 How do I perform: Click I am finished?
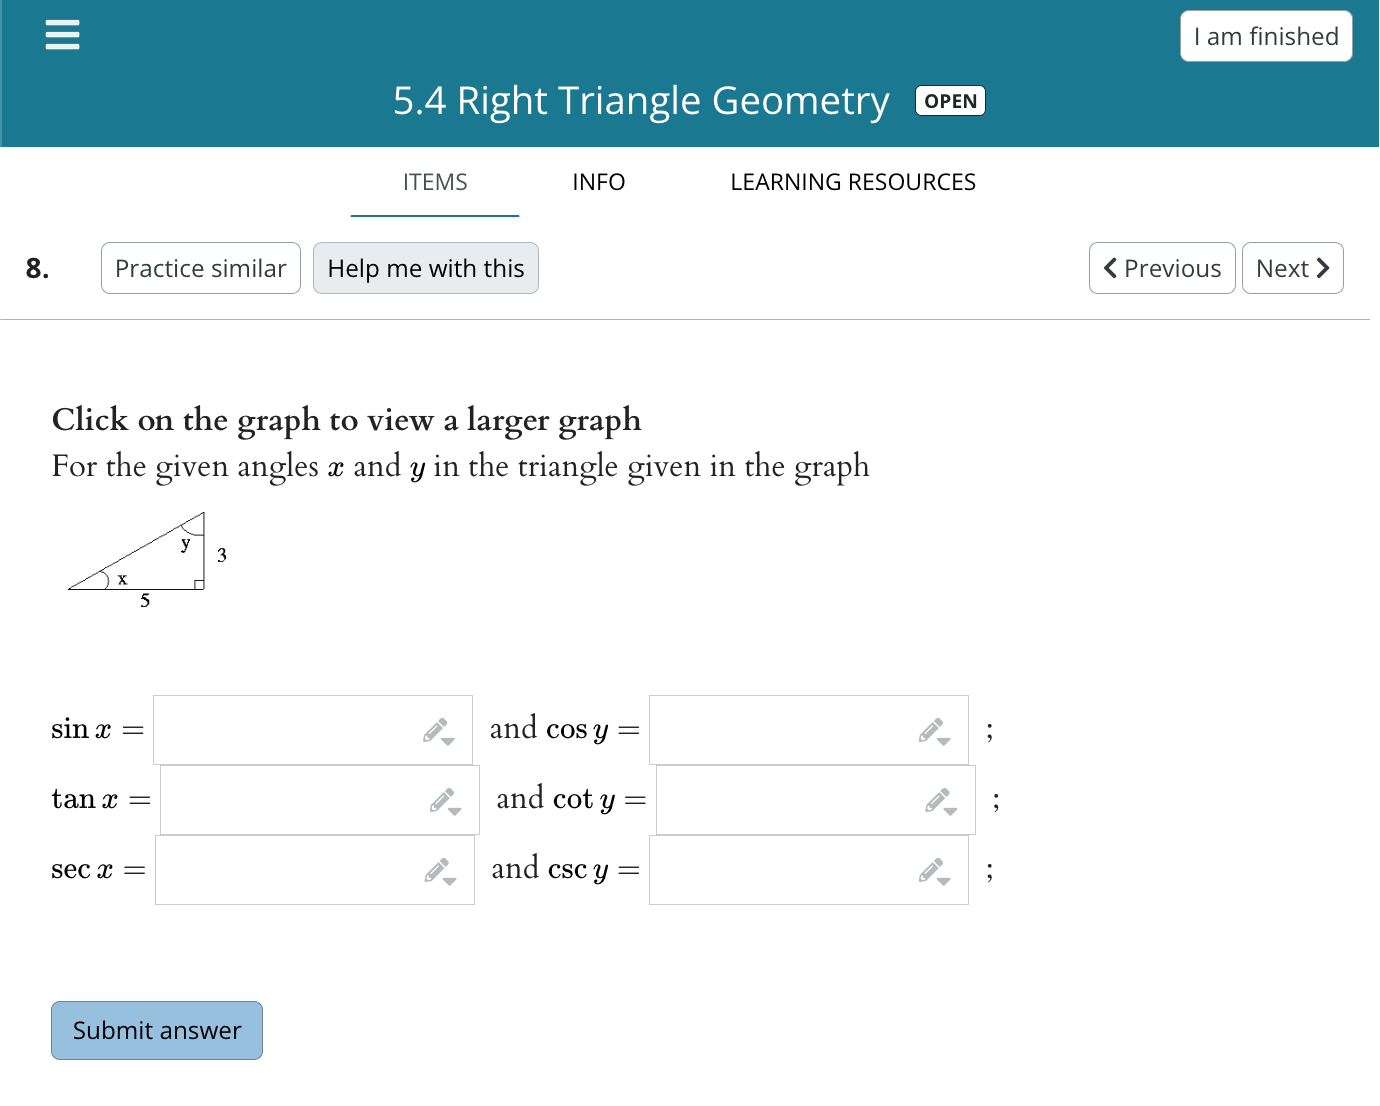pos(1266,35)
